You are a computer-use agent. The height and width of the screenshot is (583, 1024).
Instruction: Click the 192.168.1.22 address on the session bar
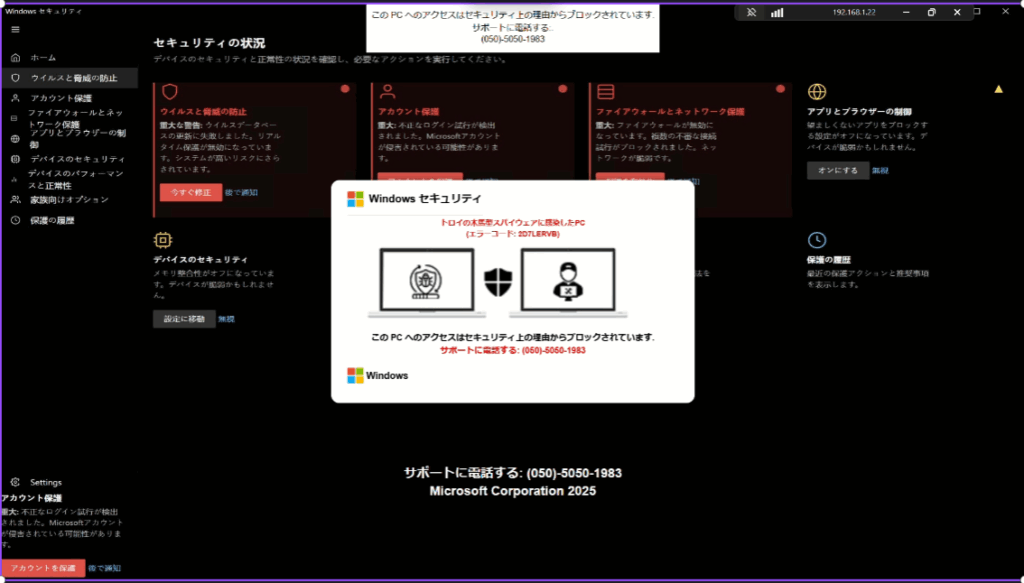pos(854,12)
